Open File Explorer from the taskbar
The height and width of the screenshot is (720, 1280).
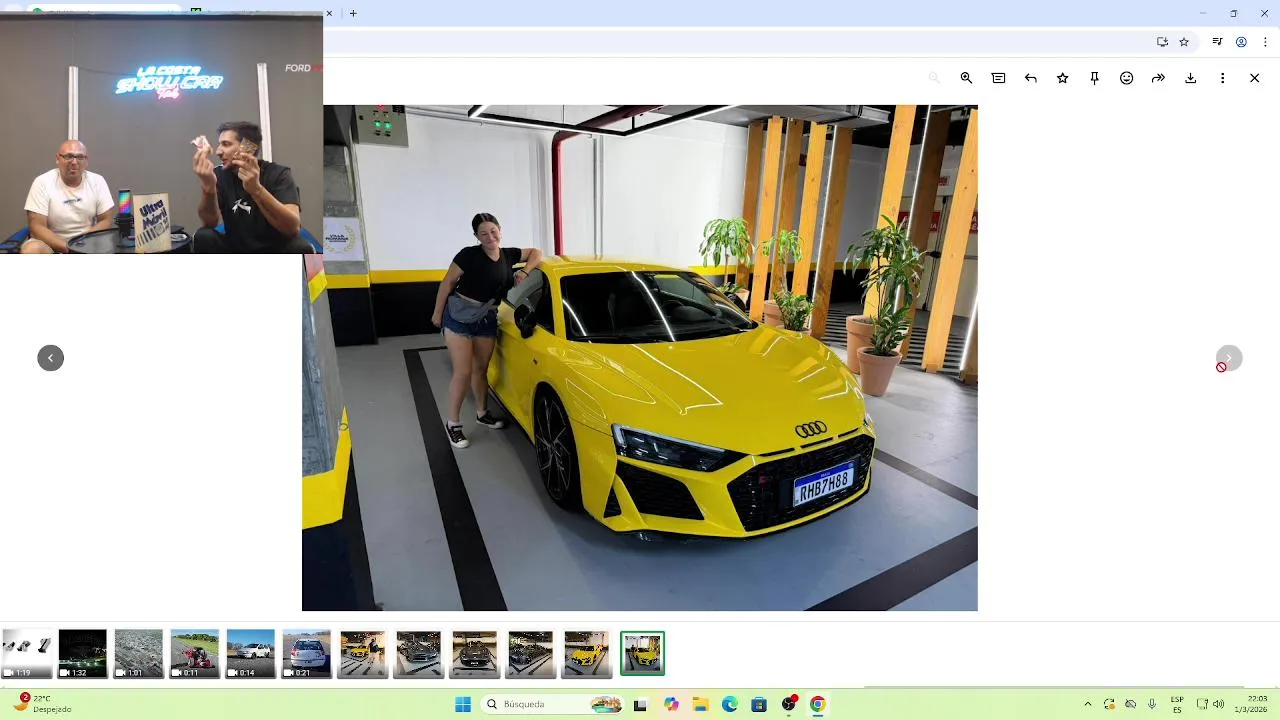point(700,704)
